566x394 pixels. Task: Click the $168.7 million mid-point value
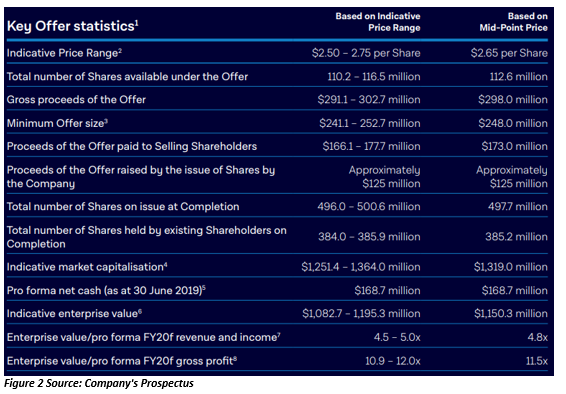[x=514, y=290]
